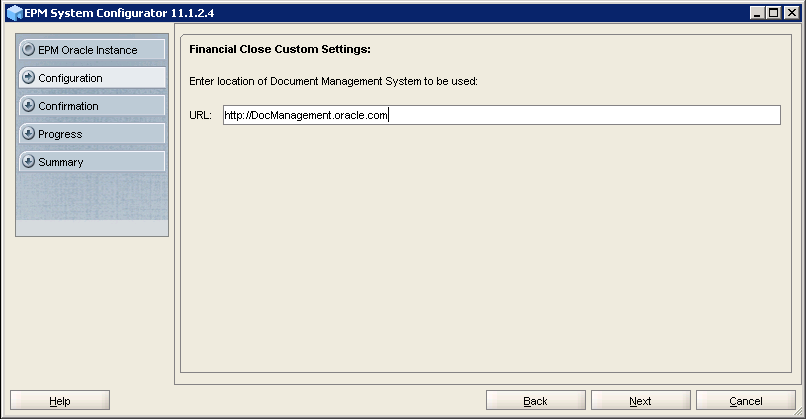The image size is (806, 419).
Task: Click the EPM System Configurator title bar icon
Action: tap(14, 12)
